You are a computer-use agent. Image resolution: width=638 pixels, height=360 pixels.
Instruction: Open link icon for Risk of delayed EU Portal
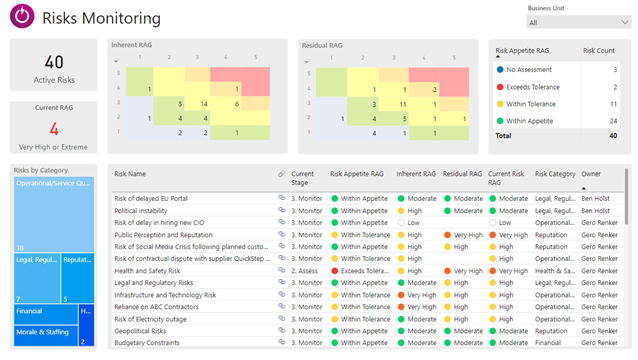pos(282,198)
